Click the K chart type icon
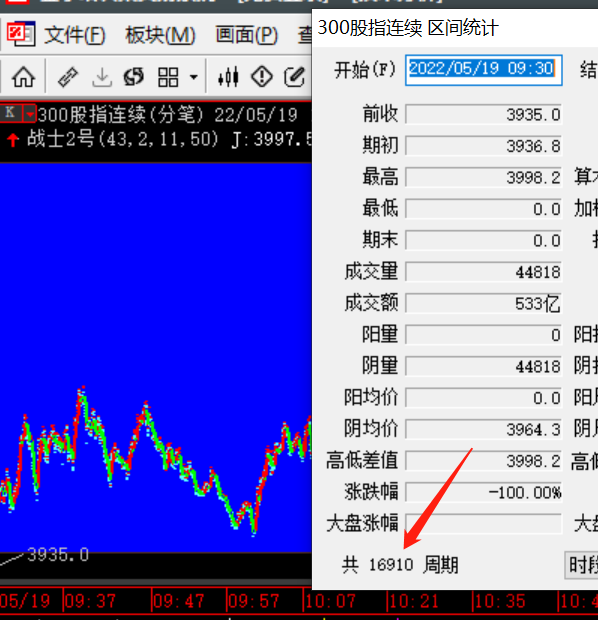 click(x=10, y=113)
